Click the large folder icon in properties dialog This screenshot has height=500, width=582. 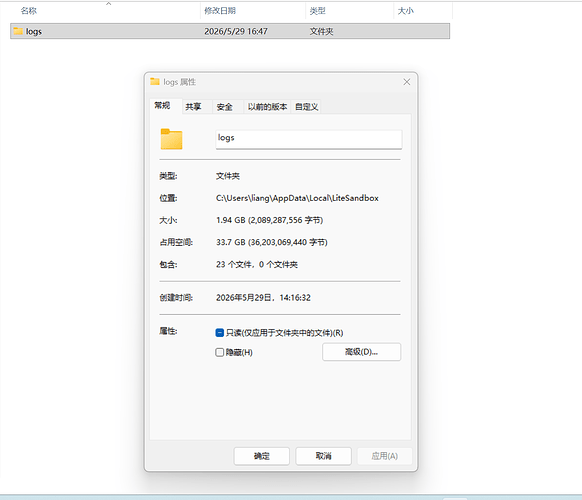[171, 139]
